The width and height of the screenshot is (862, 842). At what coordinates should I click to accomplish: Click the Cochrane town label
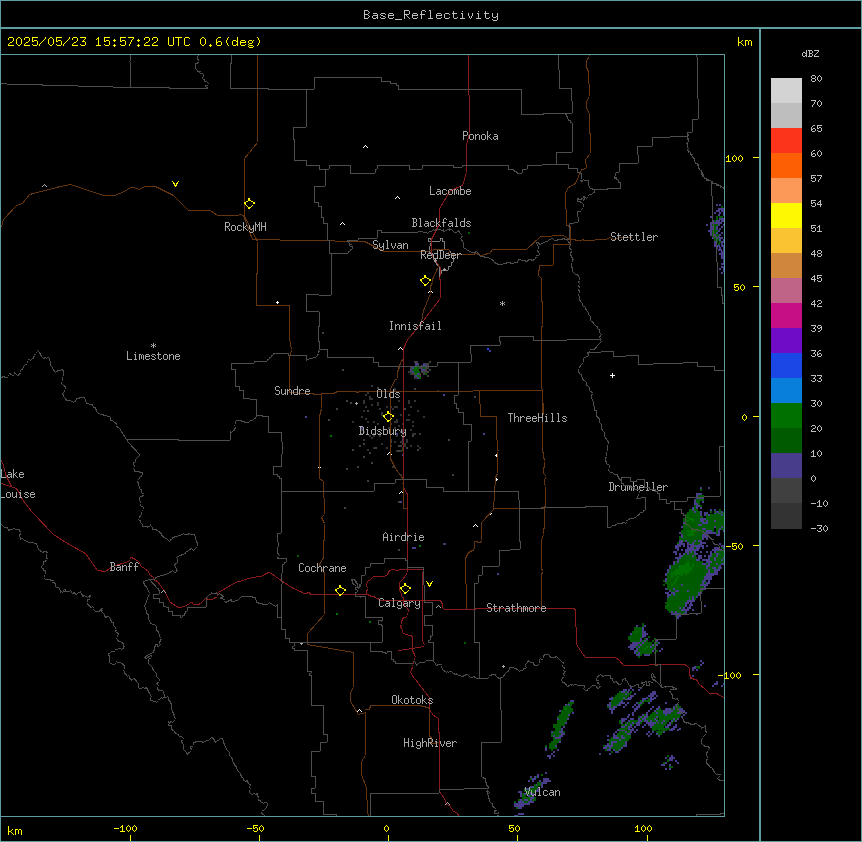coord(322,568)
